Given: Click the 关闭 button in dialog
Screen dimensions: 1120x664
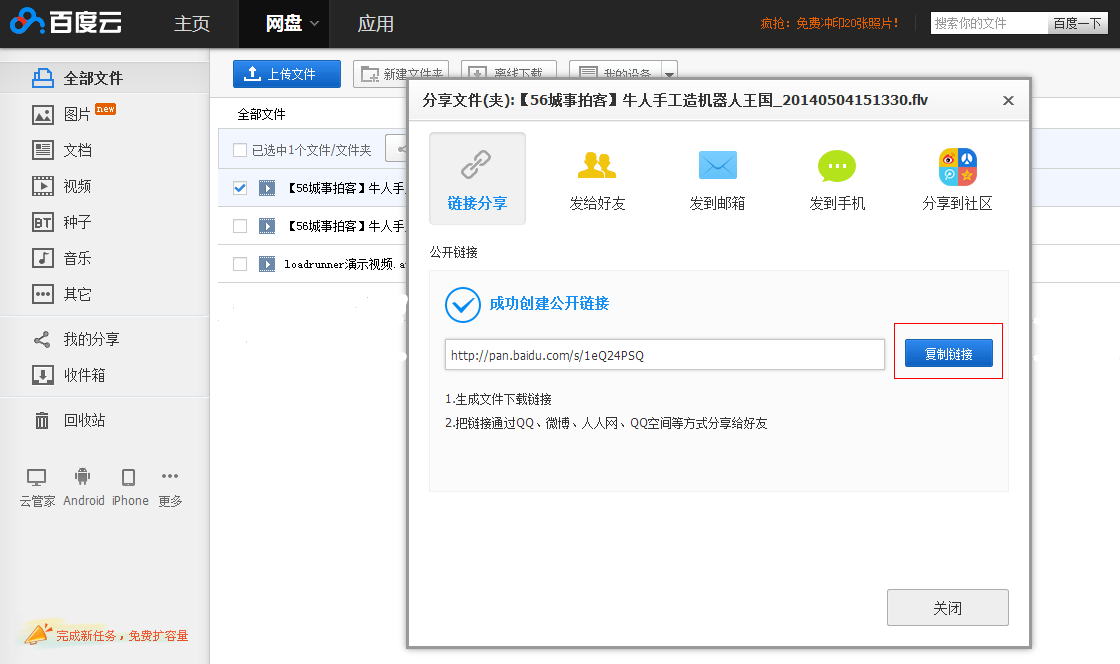Looking at the screenshot, I should click(x=947, y=608).
